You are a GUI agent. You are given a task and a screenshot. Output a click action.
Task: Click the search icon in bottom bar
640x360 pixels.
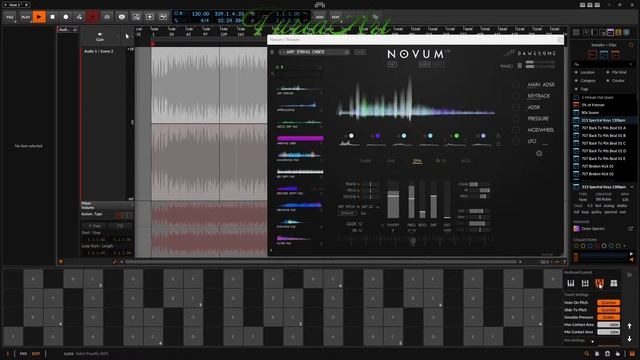coord(587,354)
